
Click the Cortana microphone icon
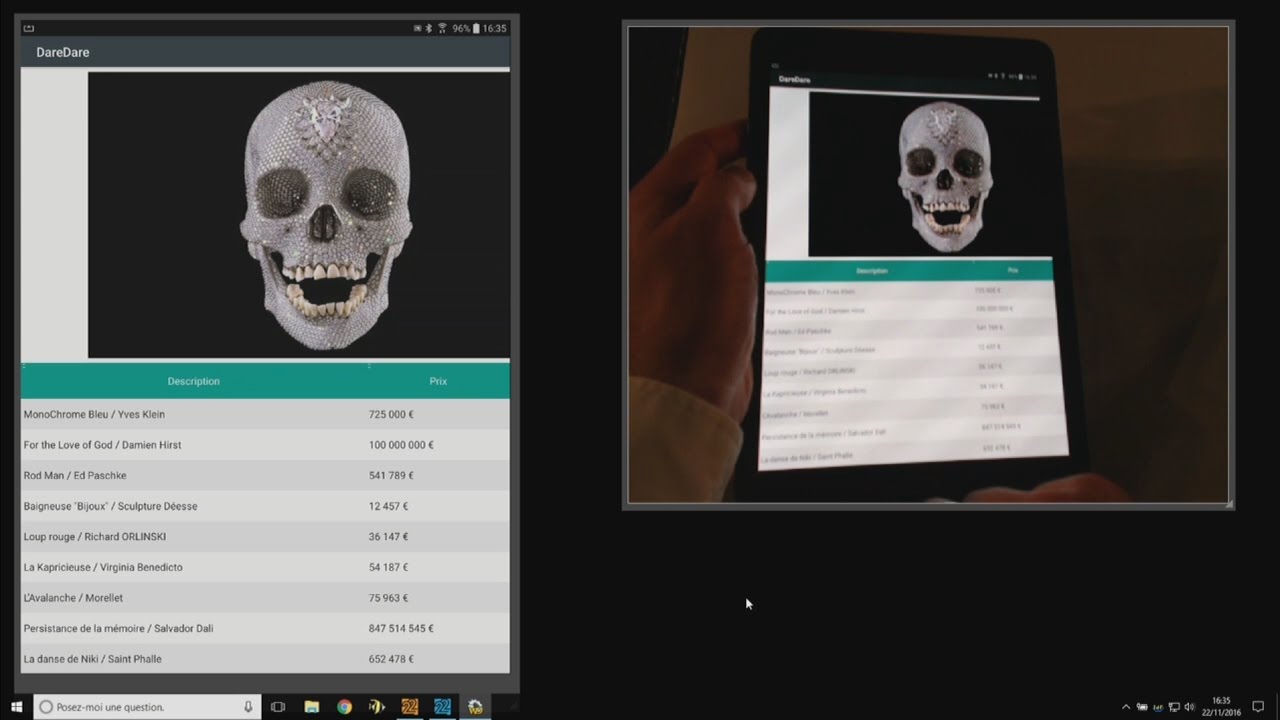[248, 707]
